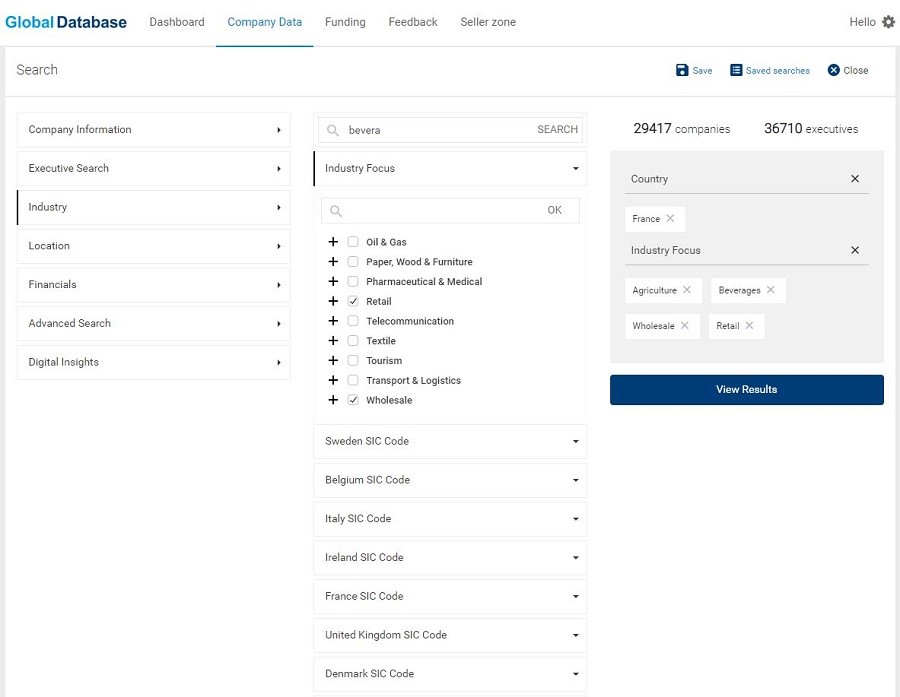This screenshot has height=697, width=900.
Task: Collapse the Industry Focus dropdown
Action: pyautogui.click(x=450, y=169)
